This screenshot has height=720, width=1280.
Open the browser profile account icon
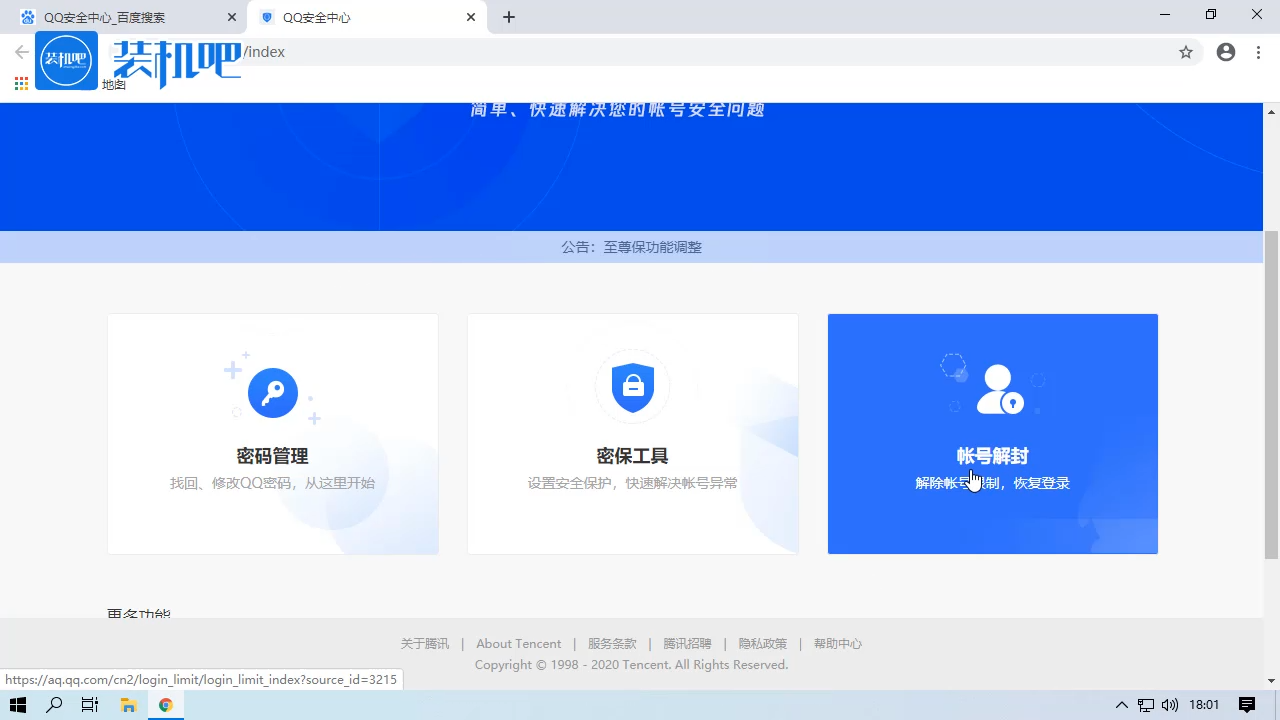point(1225,52)
